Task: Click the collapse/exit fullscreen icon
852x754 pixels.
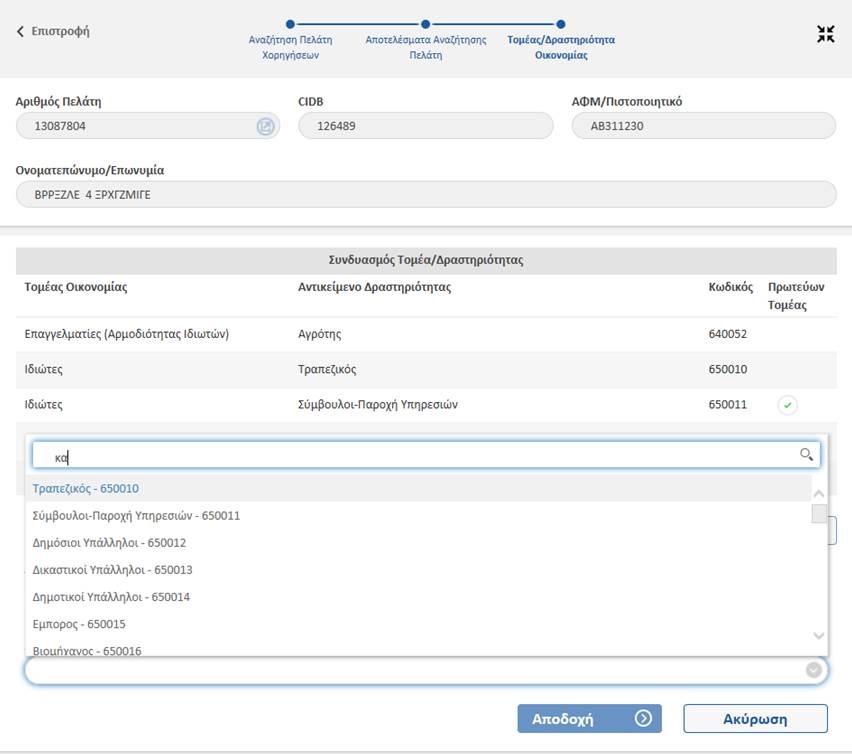Action: click(825, 34)
